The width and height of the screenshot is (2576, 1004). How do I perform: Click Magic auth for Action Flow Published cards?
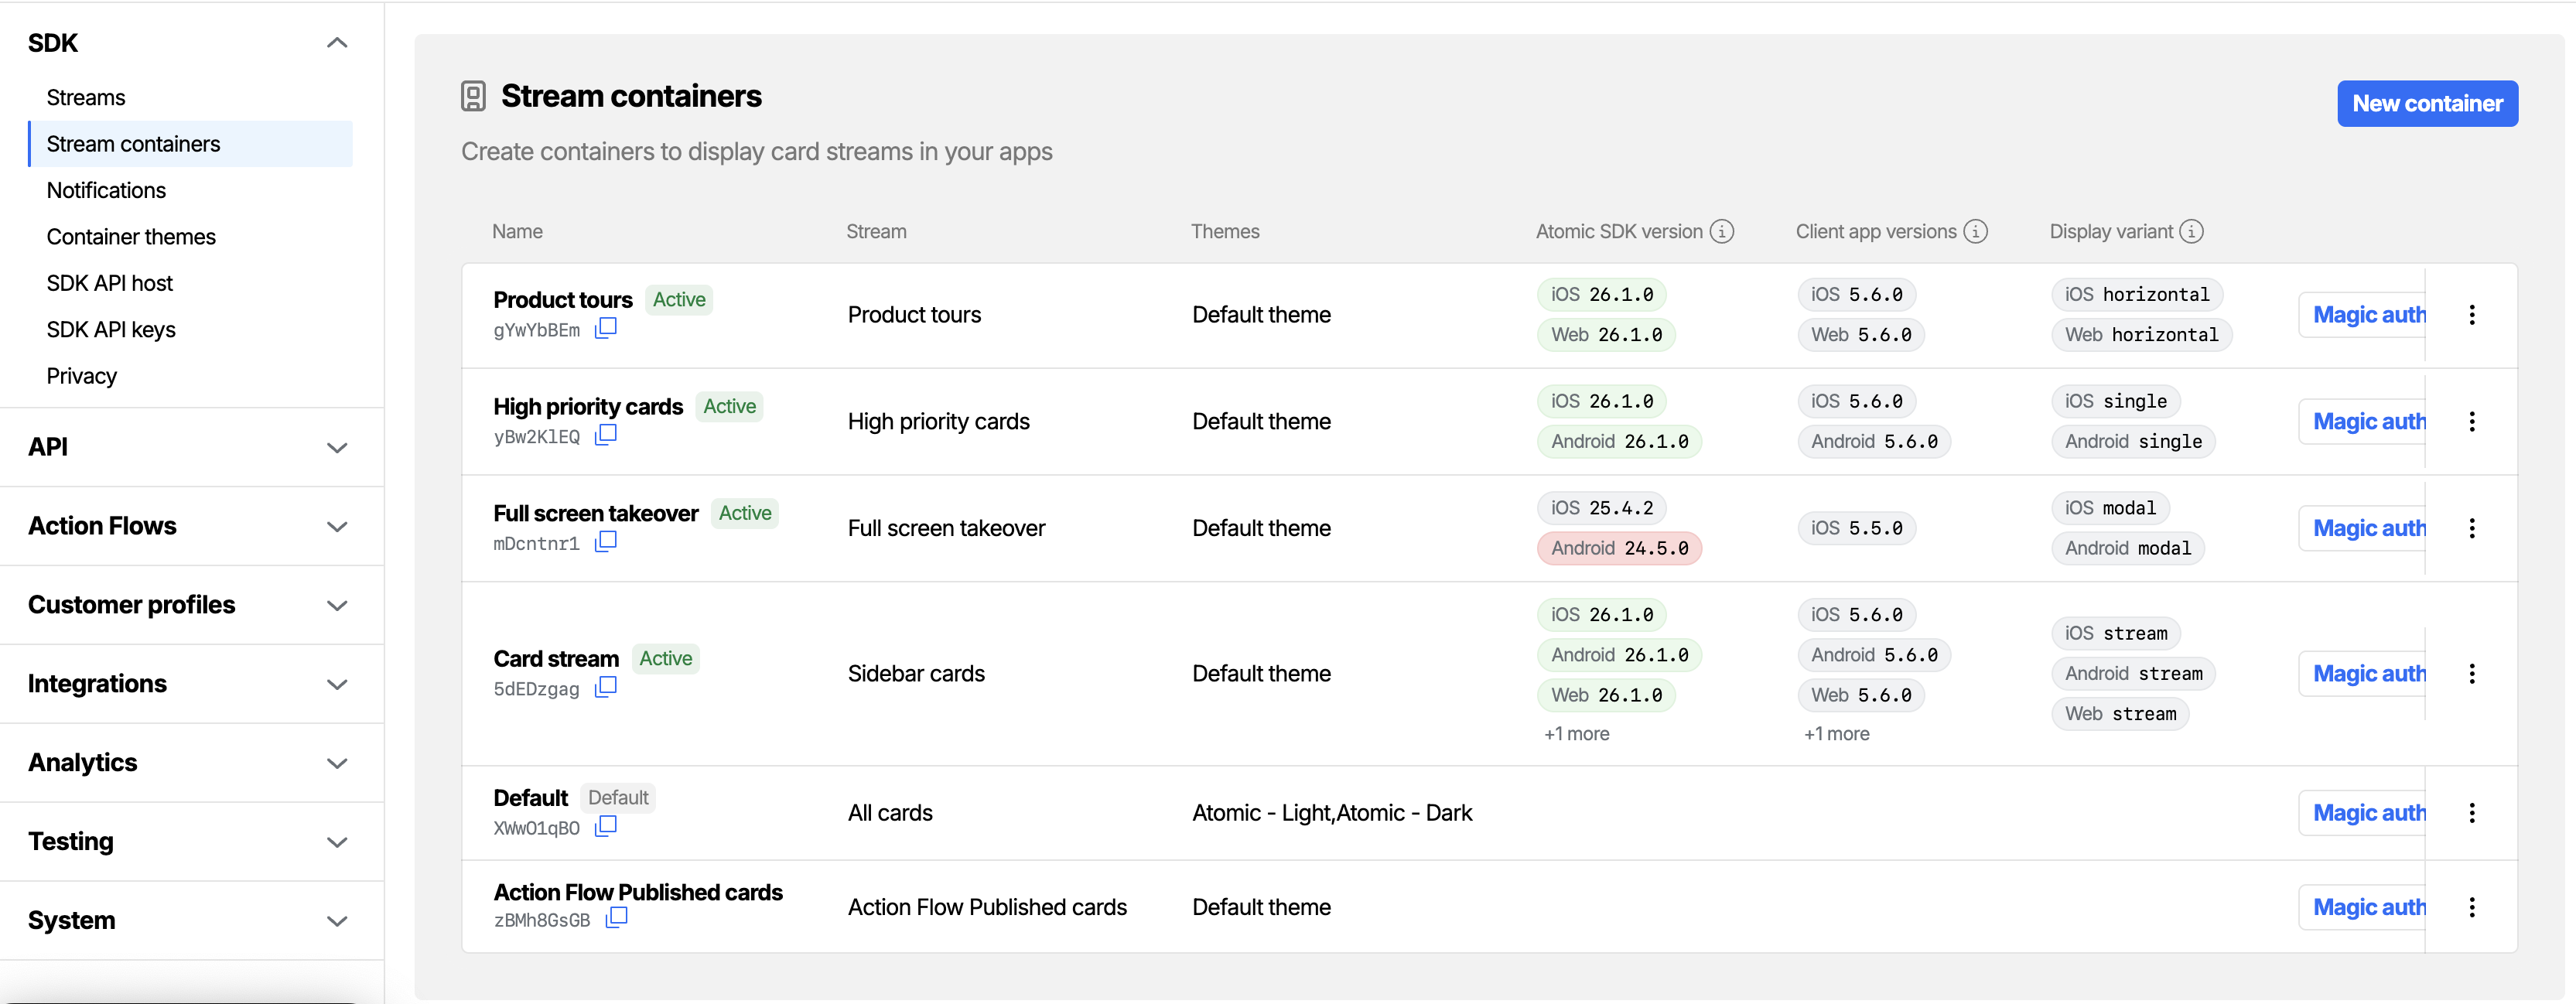coord(2362,907)
